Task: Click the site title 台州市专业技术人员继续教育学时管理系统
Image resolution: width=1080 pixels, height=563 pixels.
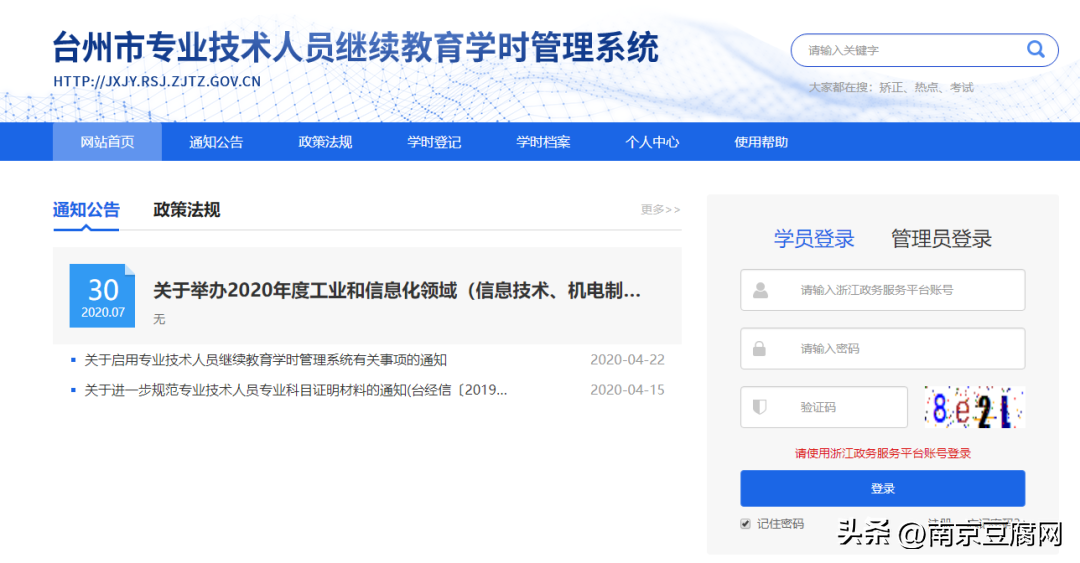Action: tap(355, 47)
